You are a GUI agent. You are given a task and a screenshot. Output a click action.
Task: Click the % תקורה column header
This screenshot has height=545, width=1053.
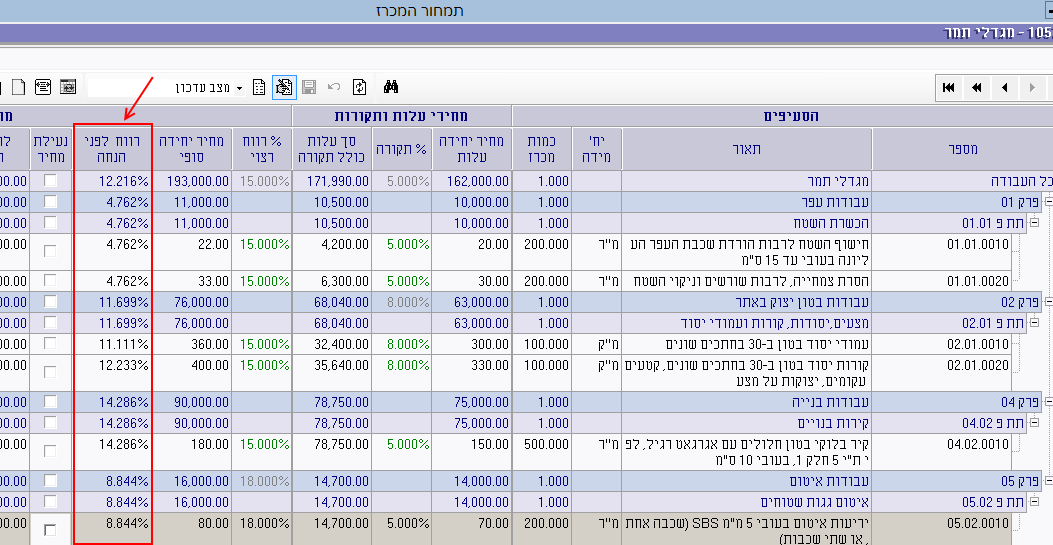(x=402, y=149)
